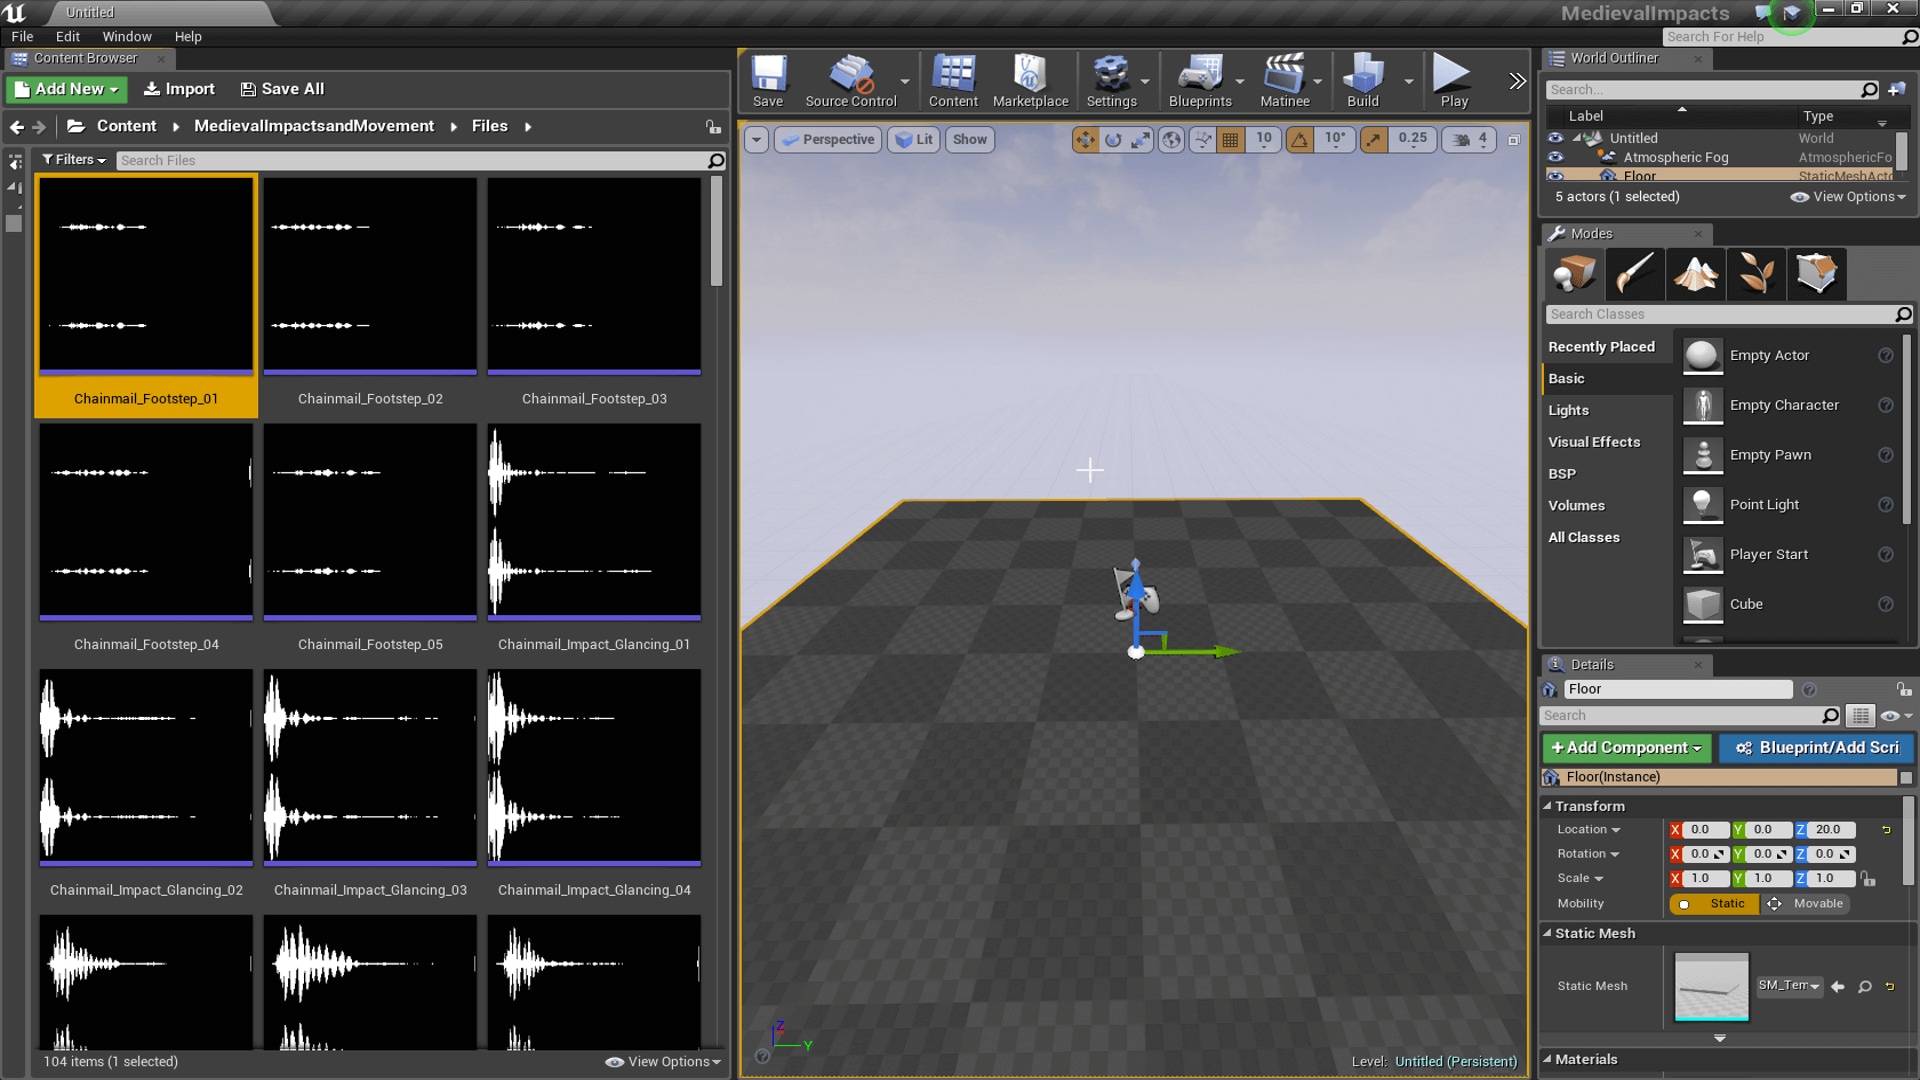Select Foliage mode leaf icon

1756,273
